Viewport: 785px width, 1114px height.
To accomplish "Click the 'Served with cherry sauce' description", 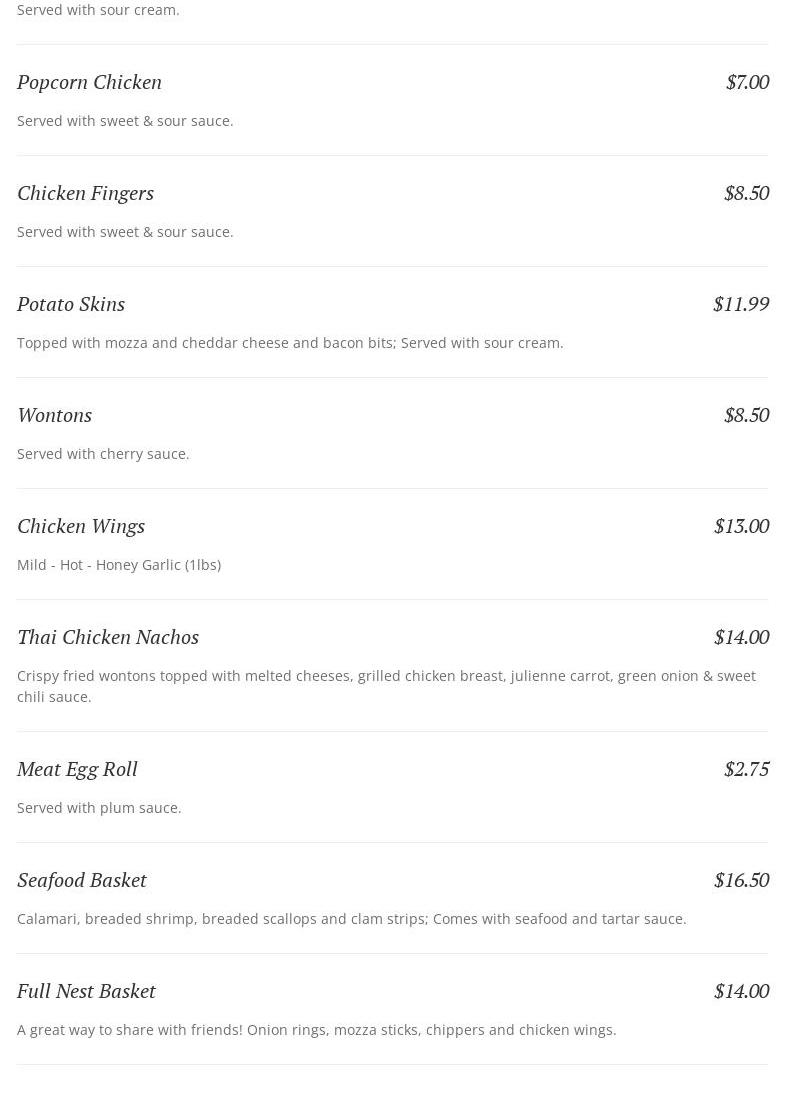I will [103, 454].
